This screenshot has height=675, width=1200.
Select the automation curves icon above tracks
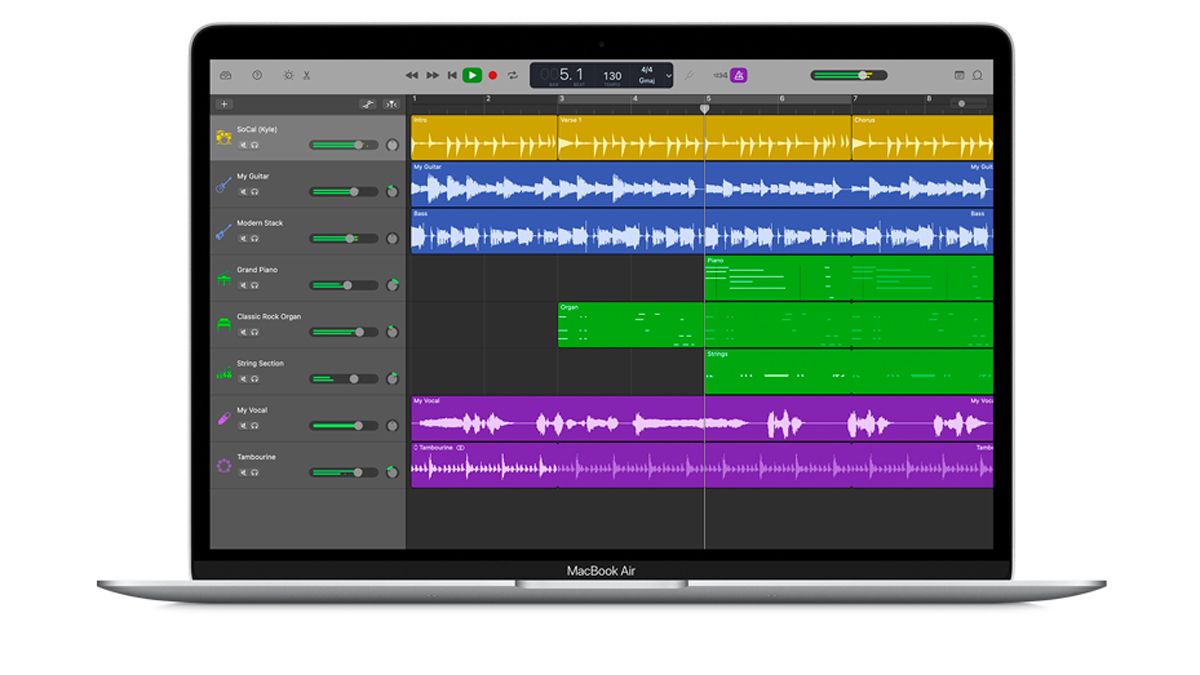point(367,103)
